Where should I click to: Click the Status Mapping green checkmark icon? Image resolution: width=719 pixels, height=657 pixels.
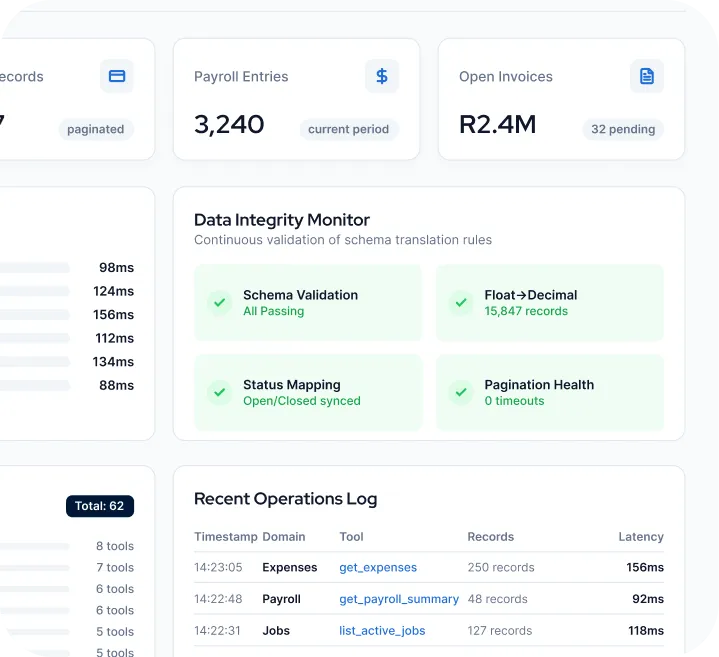click(x=220, y=392)
